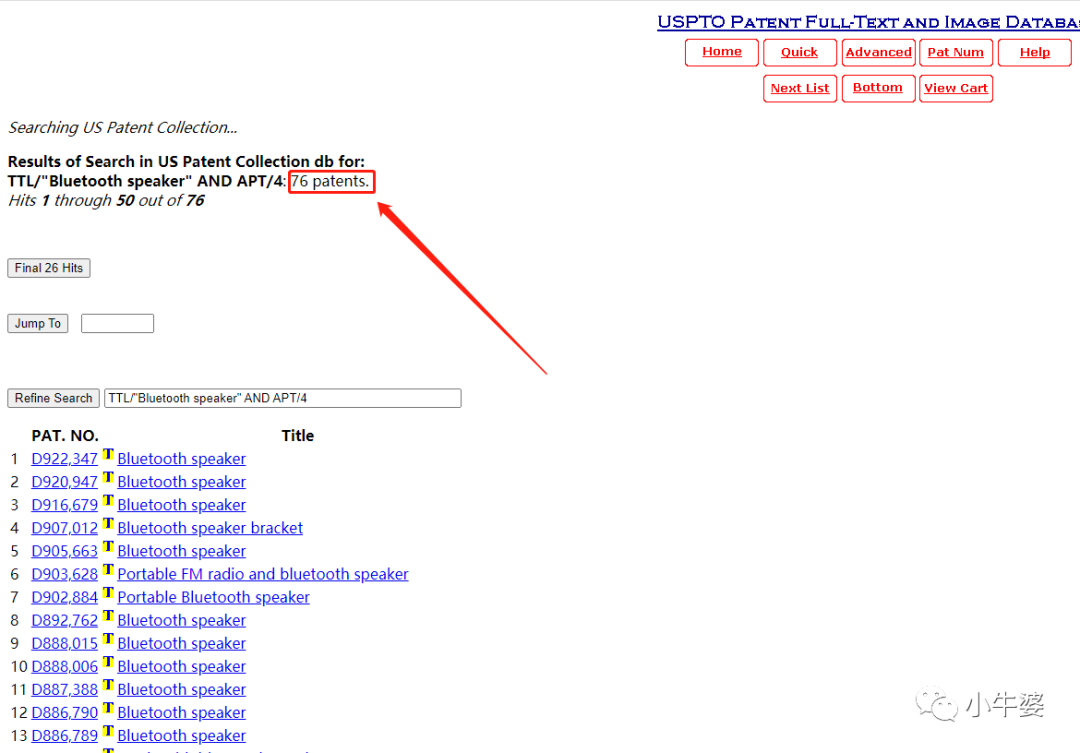This screenshot has width=1080, height=753.
Task: Go to the Home page button
Action: pos(721,52)
